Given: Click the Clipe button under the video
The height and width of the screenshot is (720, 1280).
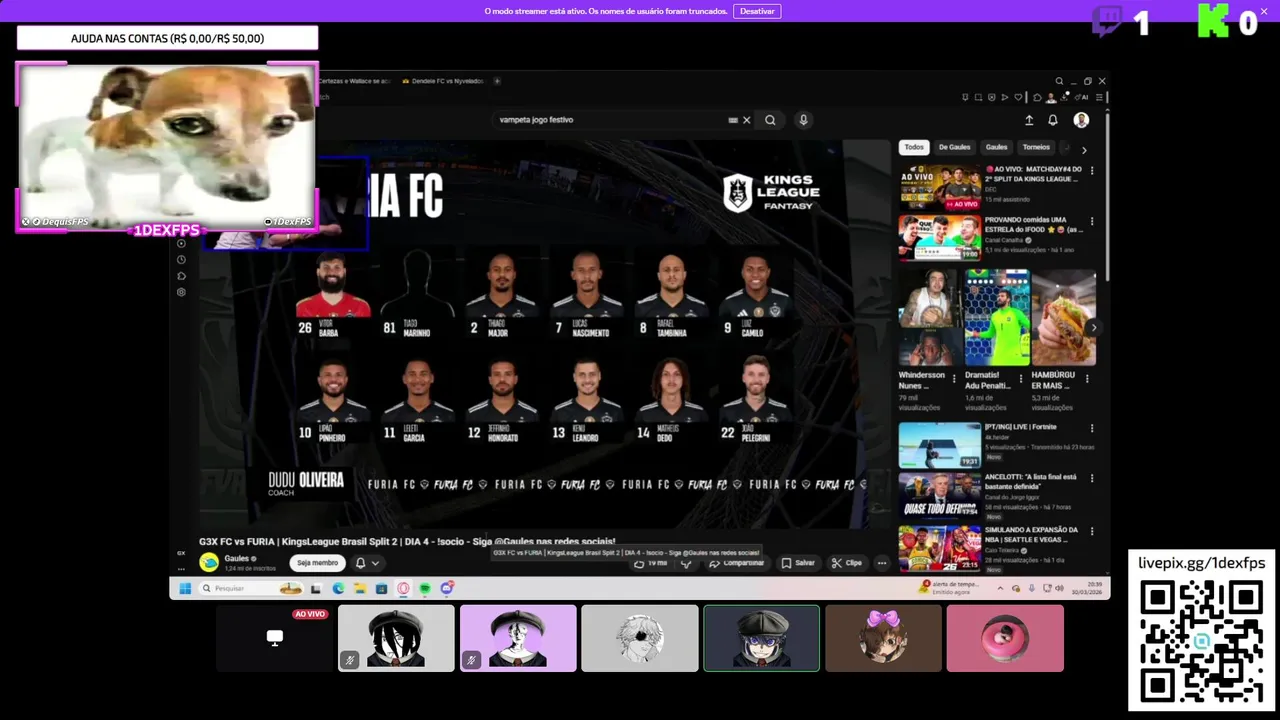Looking at the screenshot, I should (846, 563).
